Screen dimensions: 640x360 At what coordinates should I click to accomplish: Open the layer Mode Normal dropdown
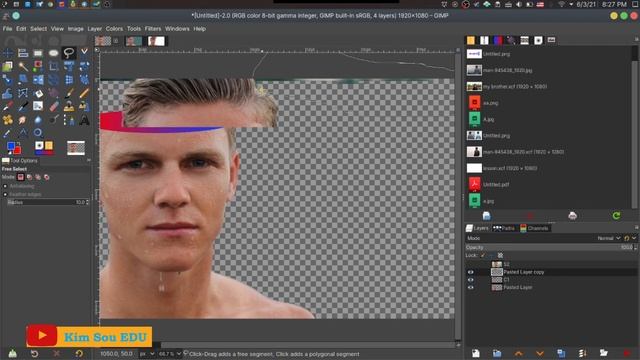pyautogui.click(x=609, y=238)
